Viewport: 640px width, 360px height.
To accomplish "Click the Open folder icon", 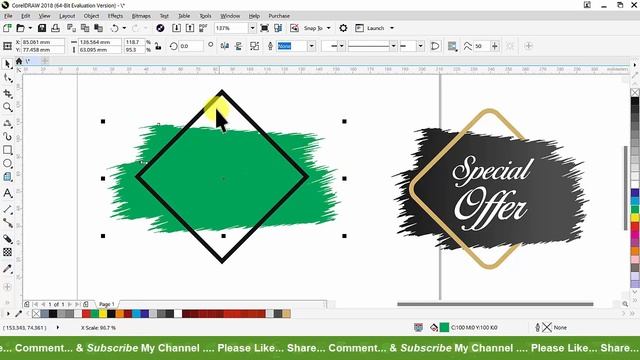I will pos(20,28).
